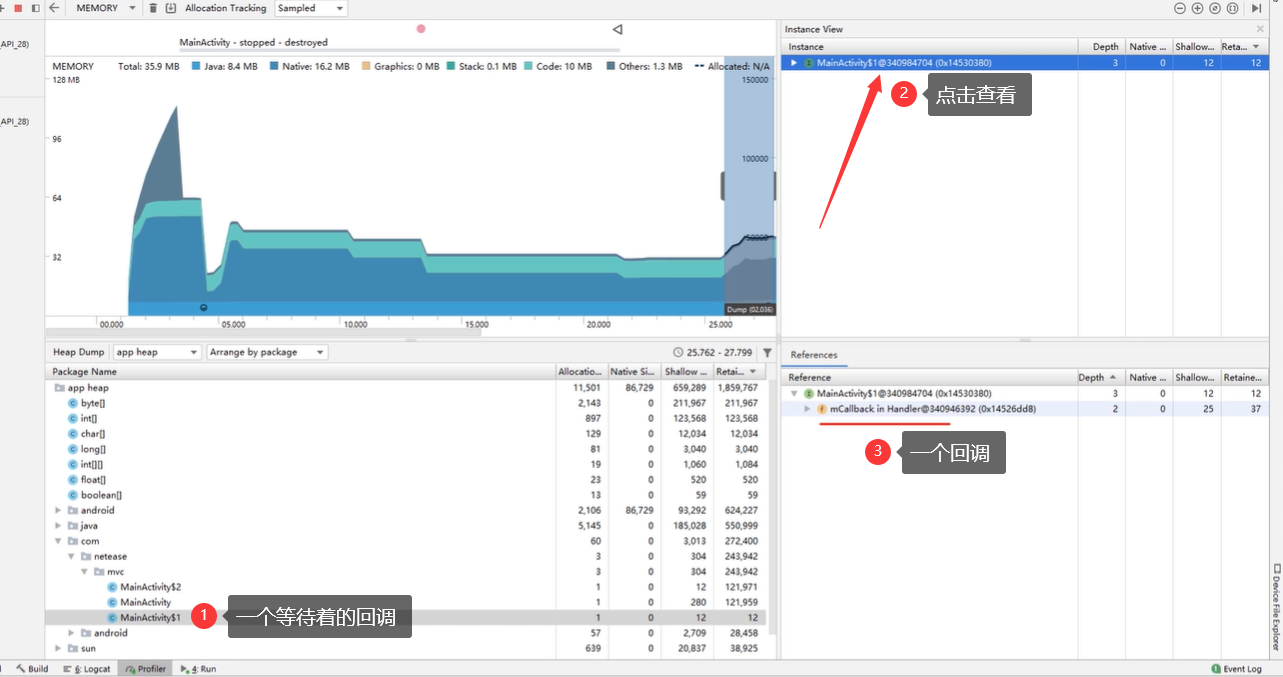Collapse the mvc package node
1283x677 pixels.
85,572
